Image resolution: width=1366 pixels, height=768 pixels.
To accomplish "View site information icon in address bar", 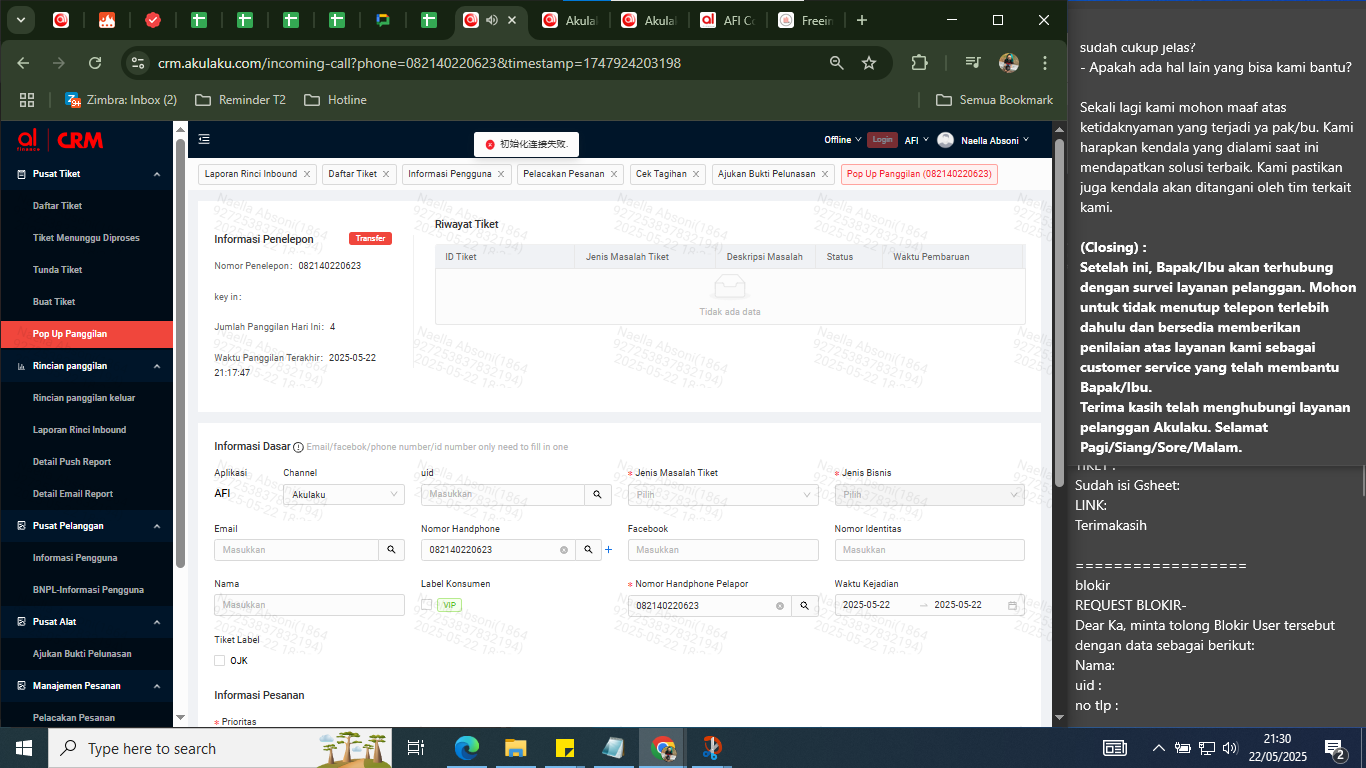I will tap(138, 63).
